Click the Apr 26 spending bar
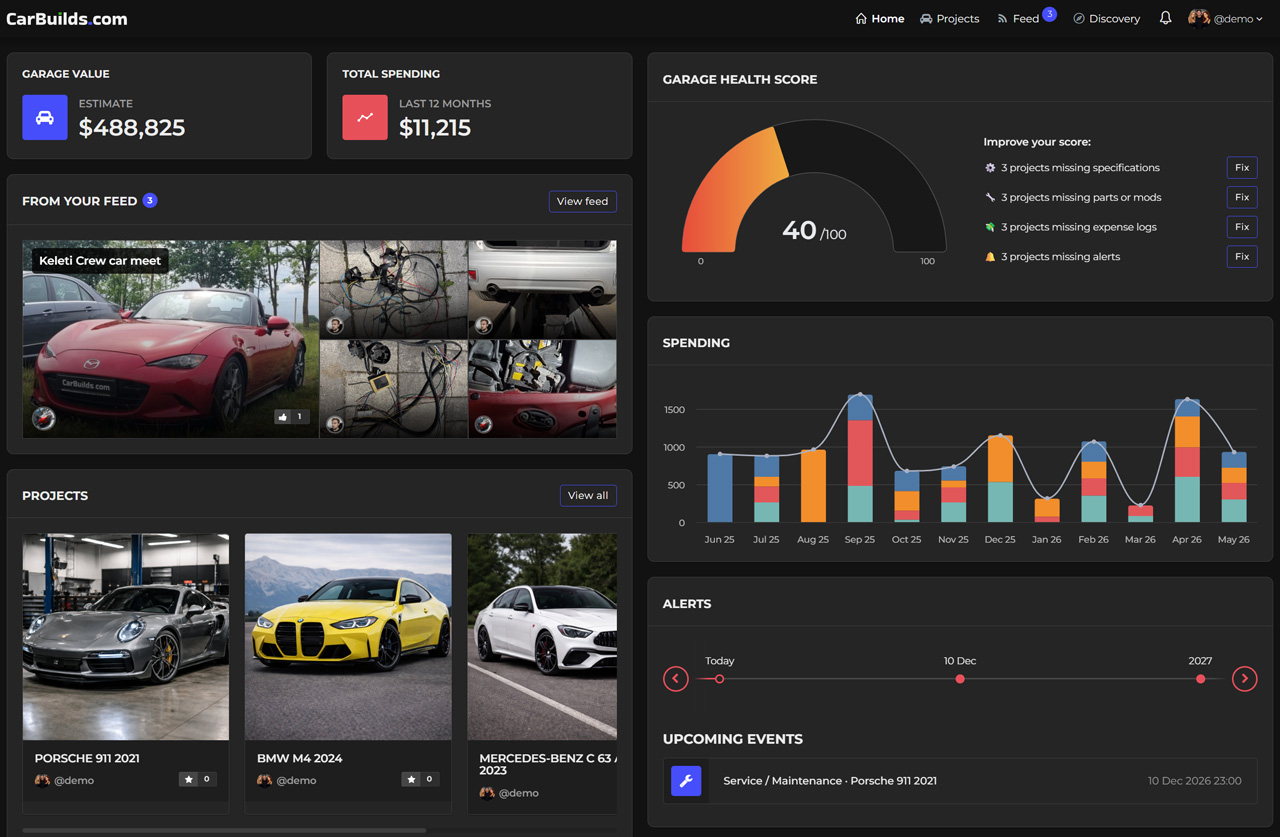This screenshot has height=837, width=1280. point(1187,461)
